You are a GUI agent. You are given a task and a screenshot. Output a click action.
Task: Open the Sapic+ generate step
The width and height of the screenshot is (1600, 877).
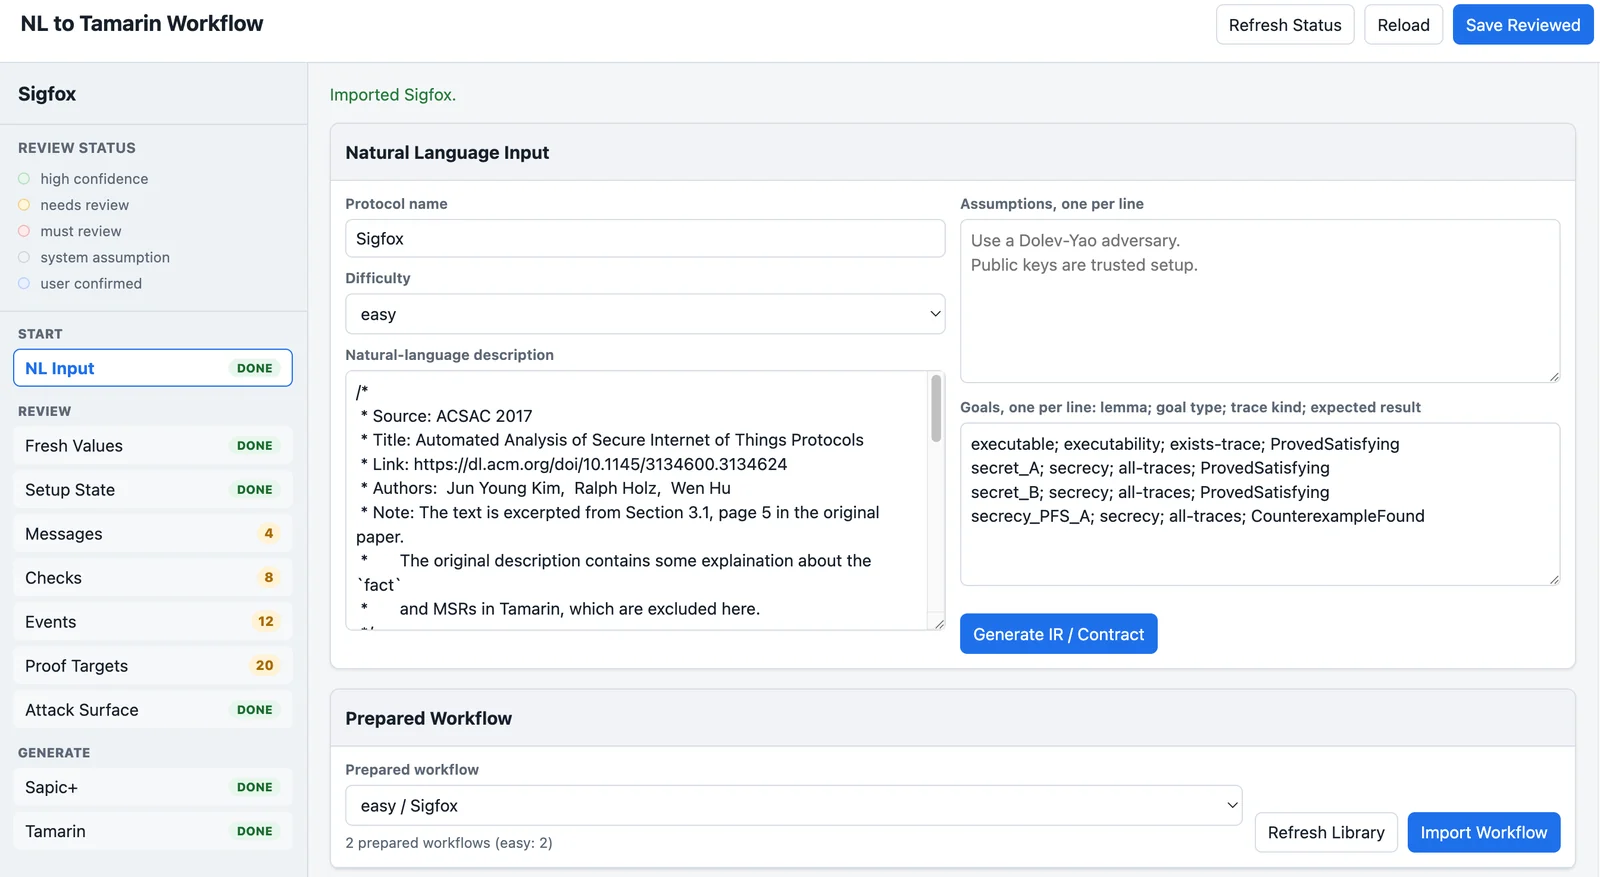[153, 787]
